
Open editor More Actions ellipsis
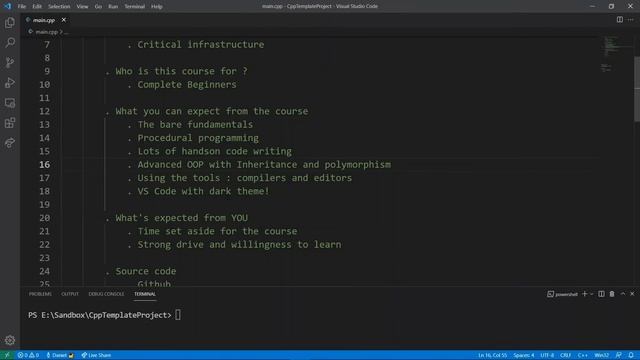(631, 20)
